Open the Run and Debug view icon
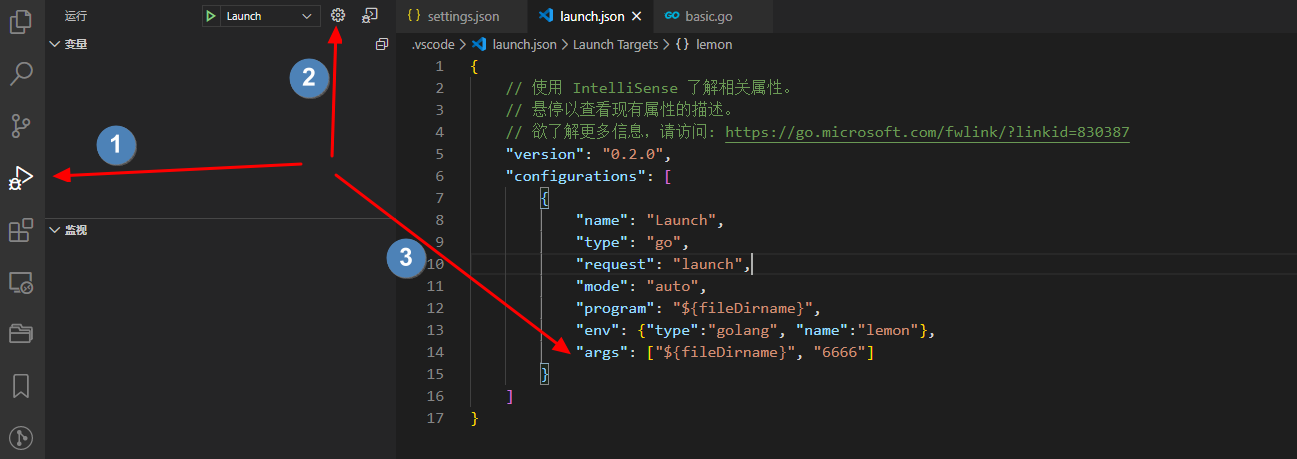 (x=21, y=179)
